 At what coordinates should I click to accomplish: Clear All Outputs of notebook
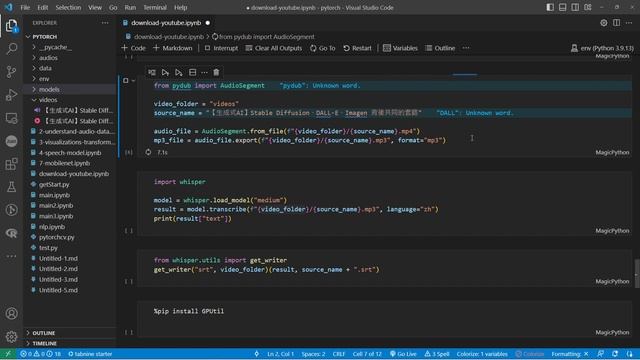(273, 48)
